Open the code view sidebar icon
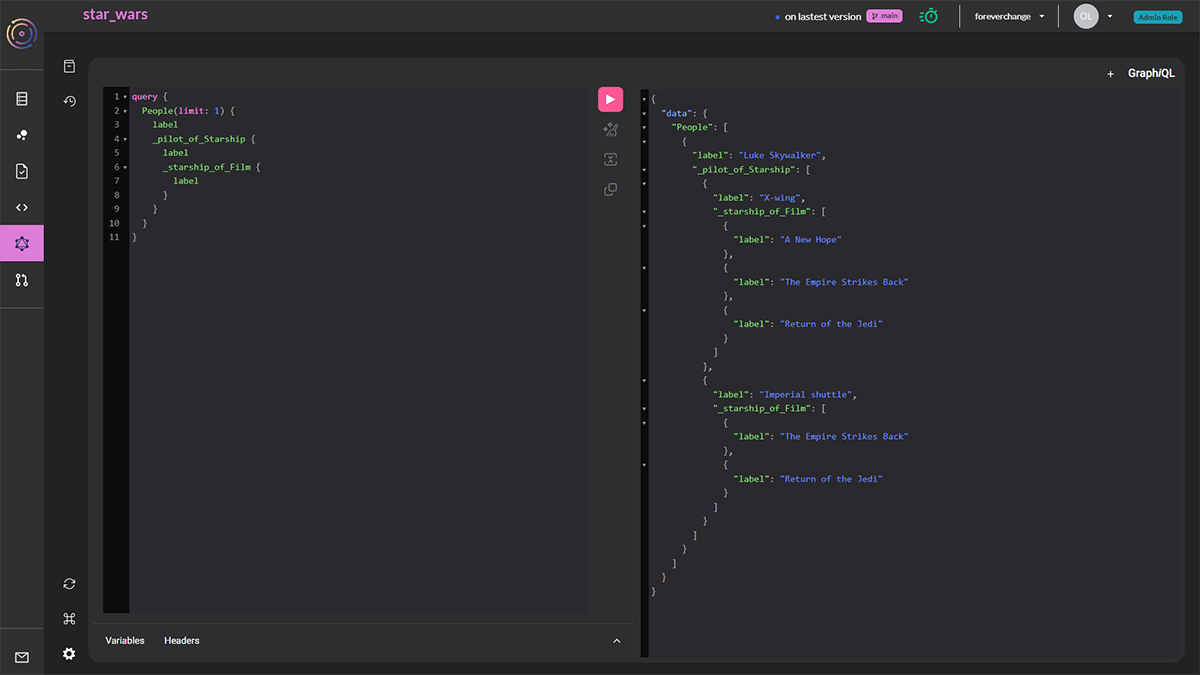This screenshot has width=1200, height=675. 22,207
